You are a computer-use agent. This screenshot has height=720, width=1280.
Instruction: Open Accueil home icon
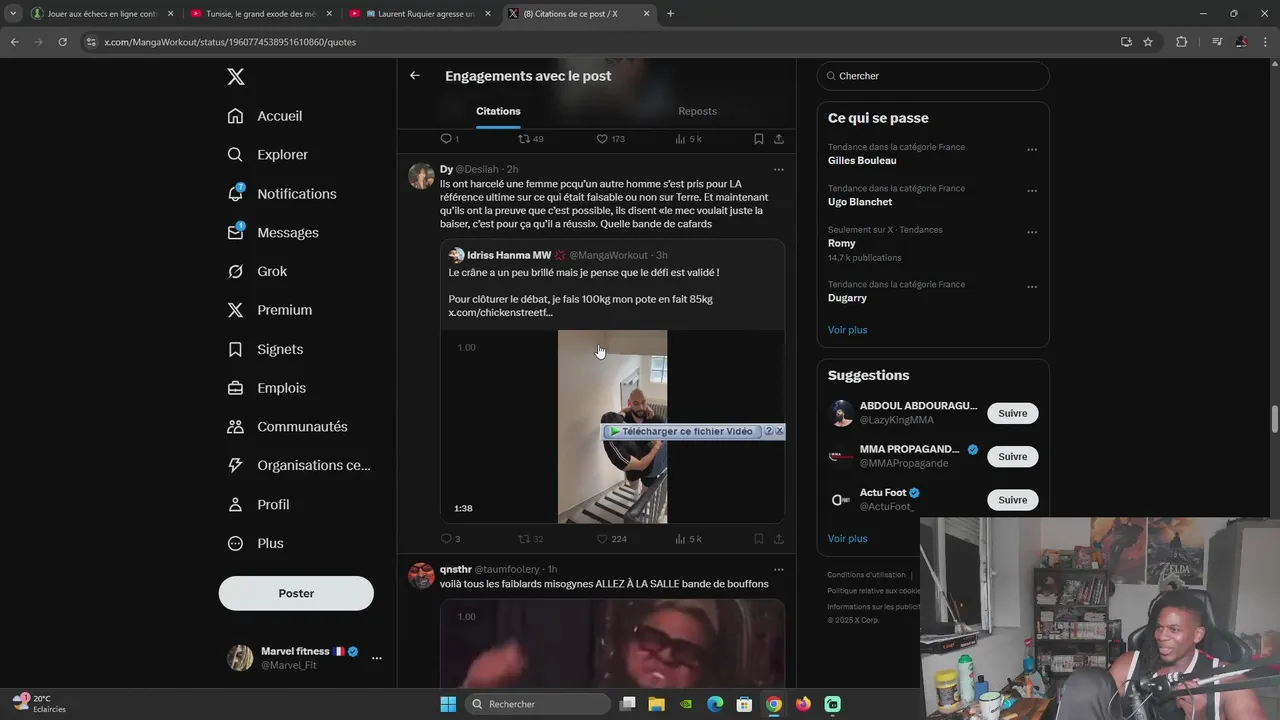point(235,116)
